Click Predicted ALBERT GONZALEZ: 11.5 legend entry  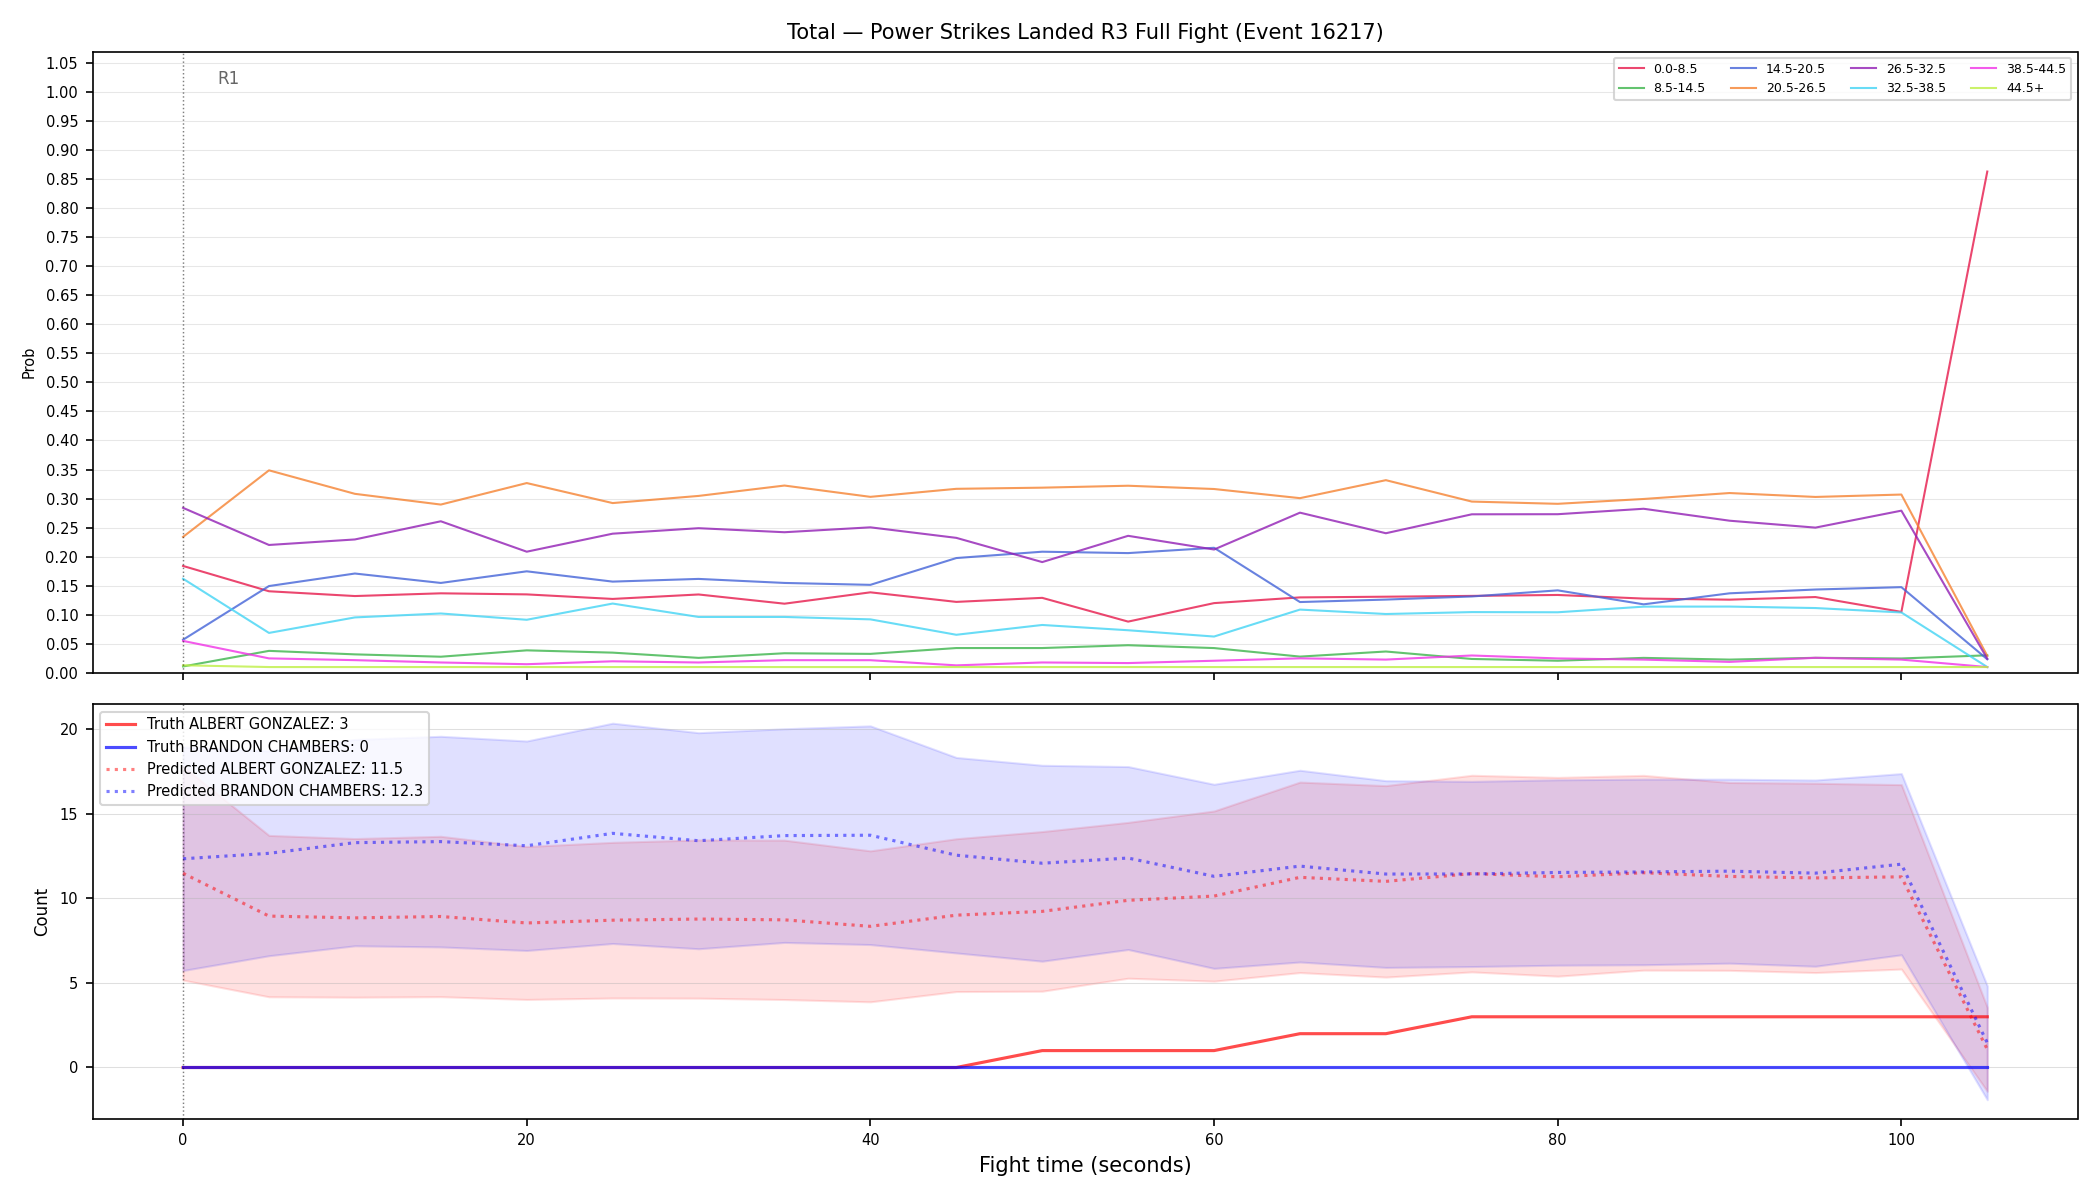[x=253, y=768]
